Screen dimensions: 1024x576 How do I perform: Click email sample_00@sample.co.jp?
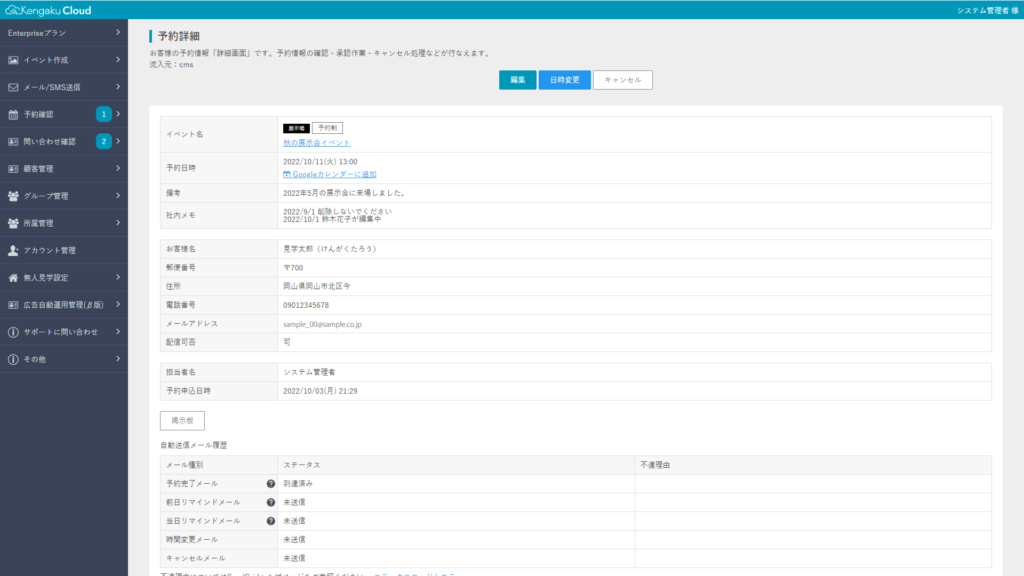323,324
